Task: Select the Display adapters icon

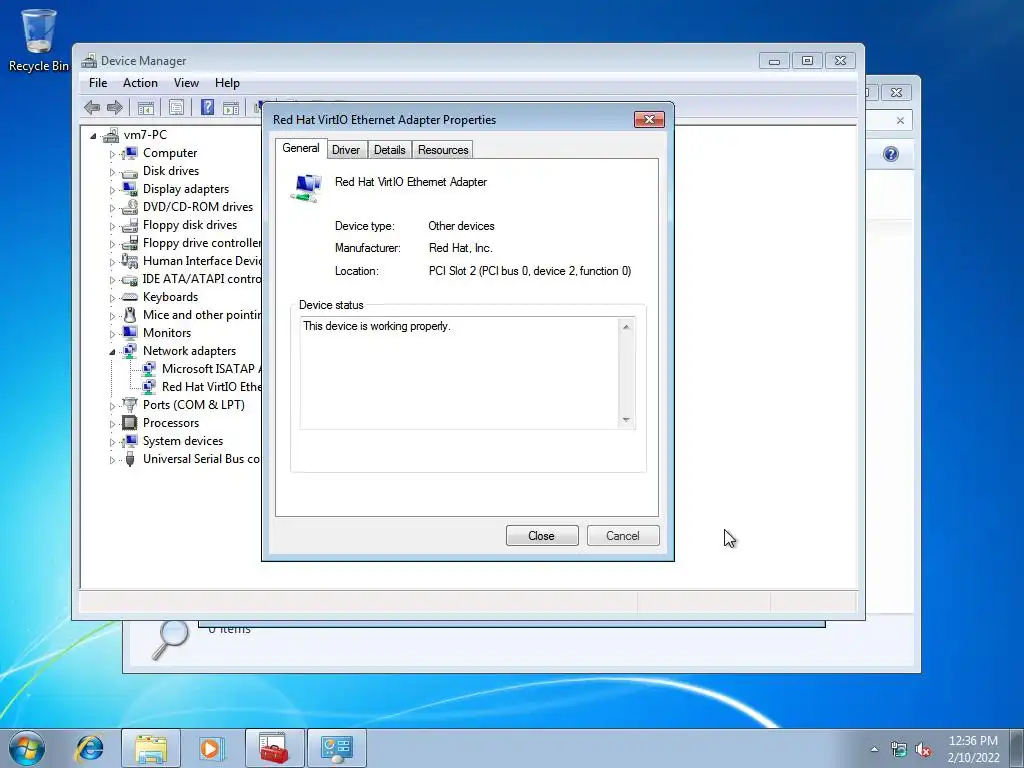Action: [131, 189]
